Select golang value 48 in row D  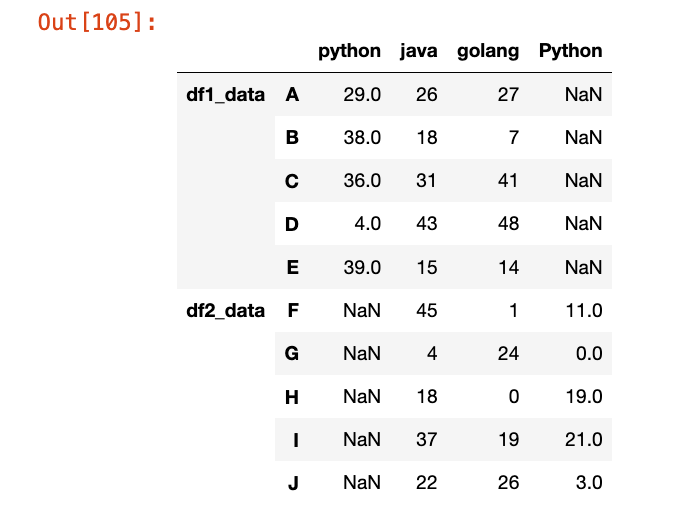tap(508, 224)
